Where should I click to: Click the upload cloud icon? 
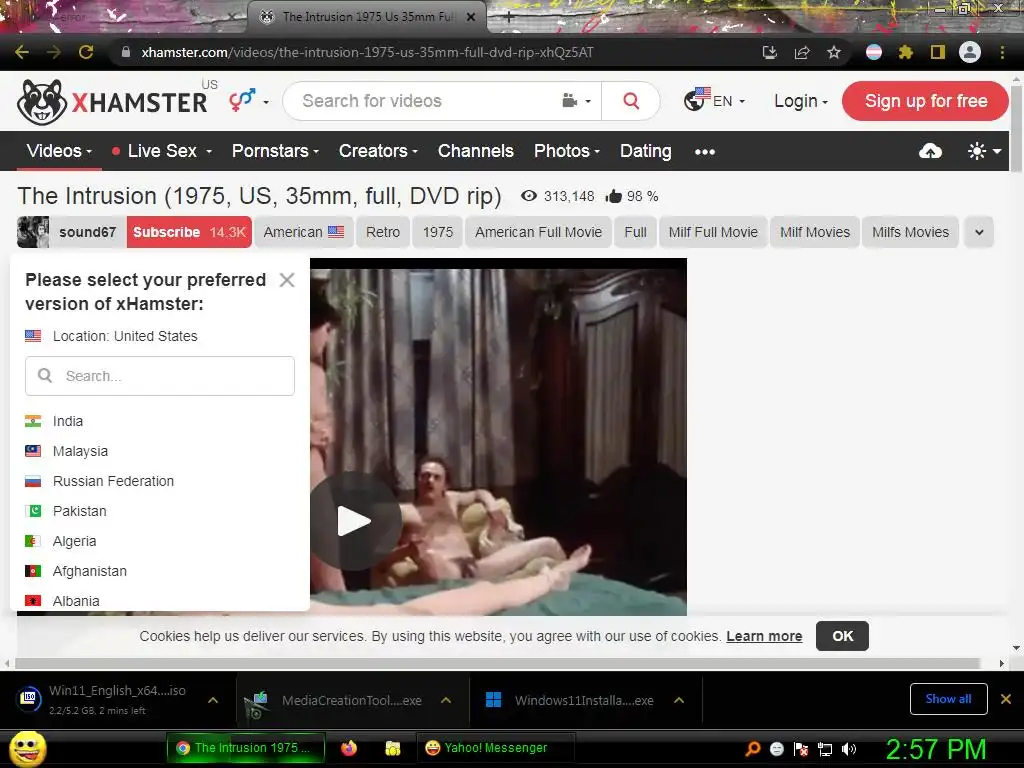click(930, 152)
